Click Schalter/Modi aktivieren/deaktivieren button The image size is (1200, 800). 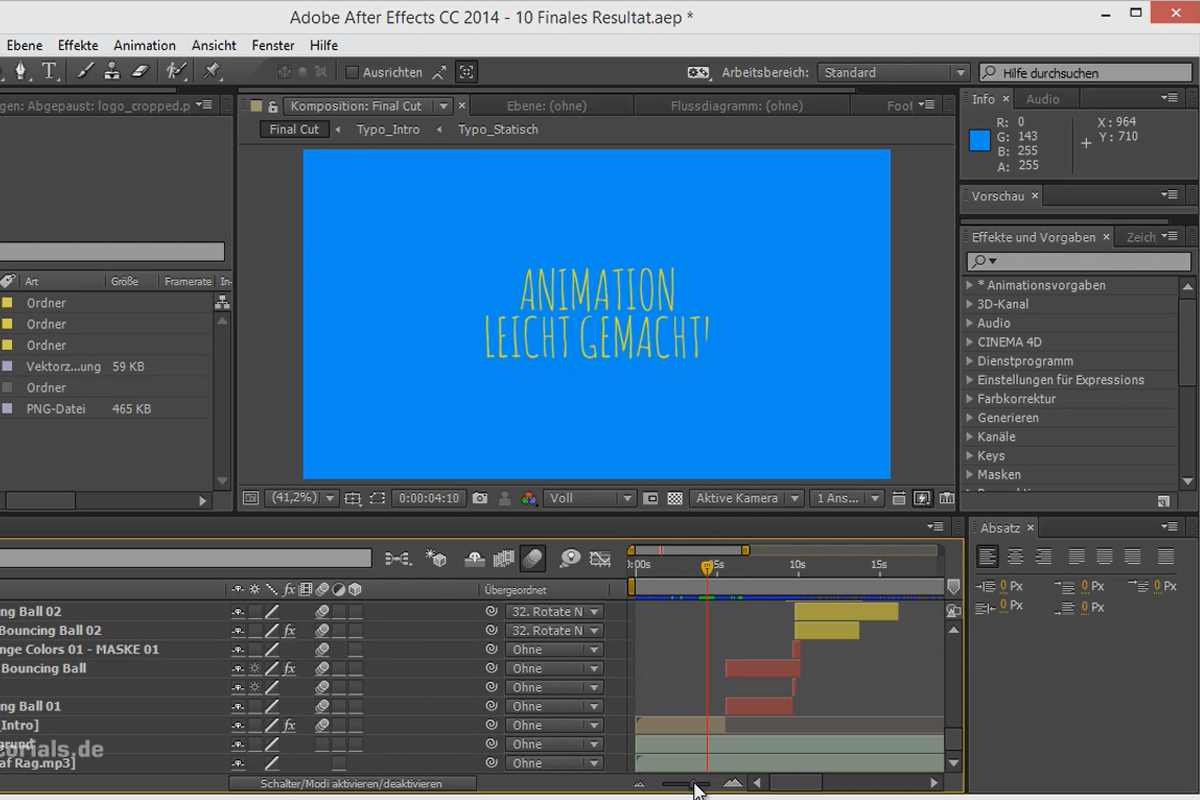click(351, 784)
